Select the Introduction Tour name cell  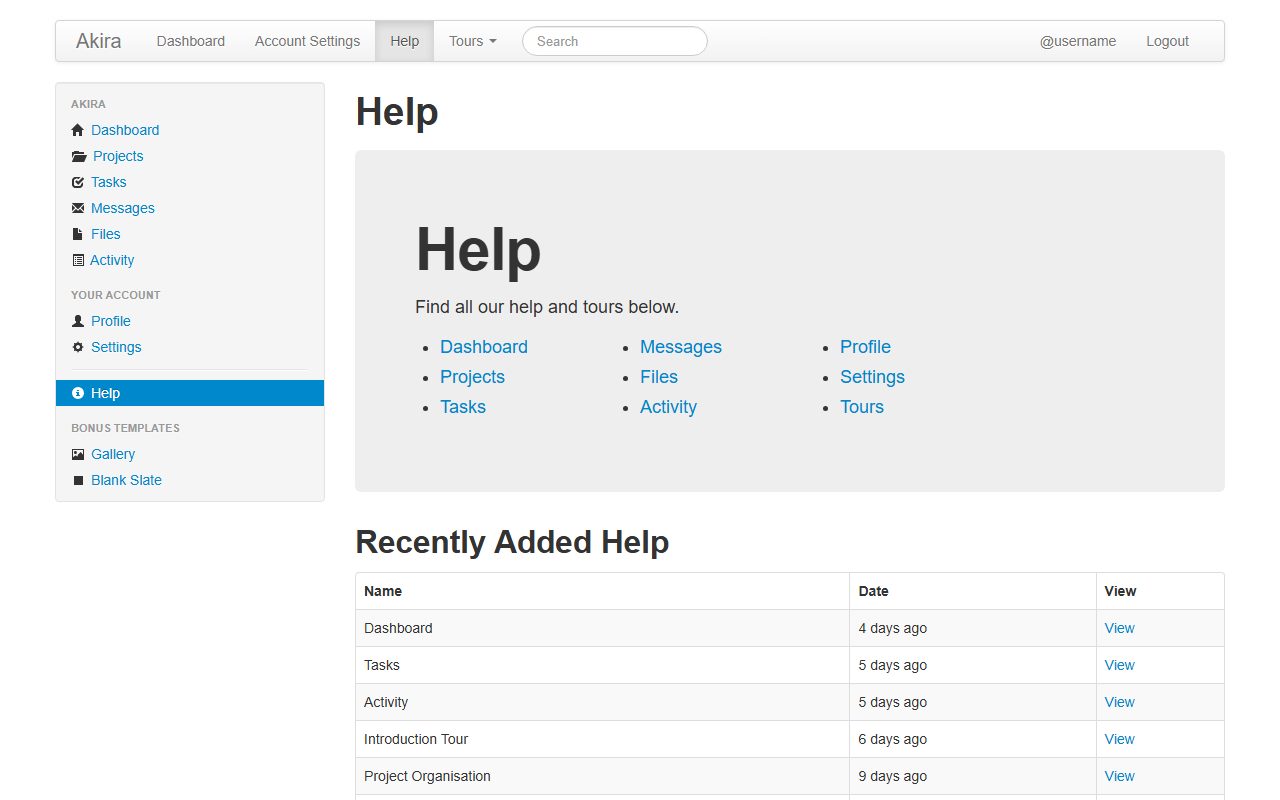coord(603,739)
